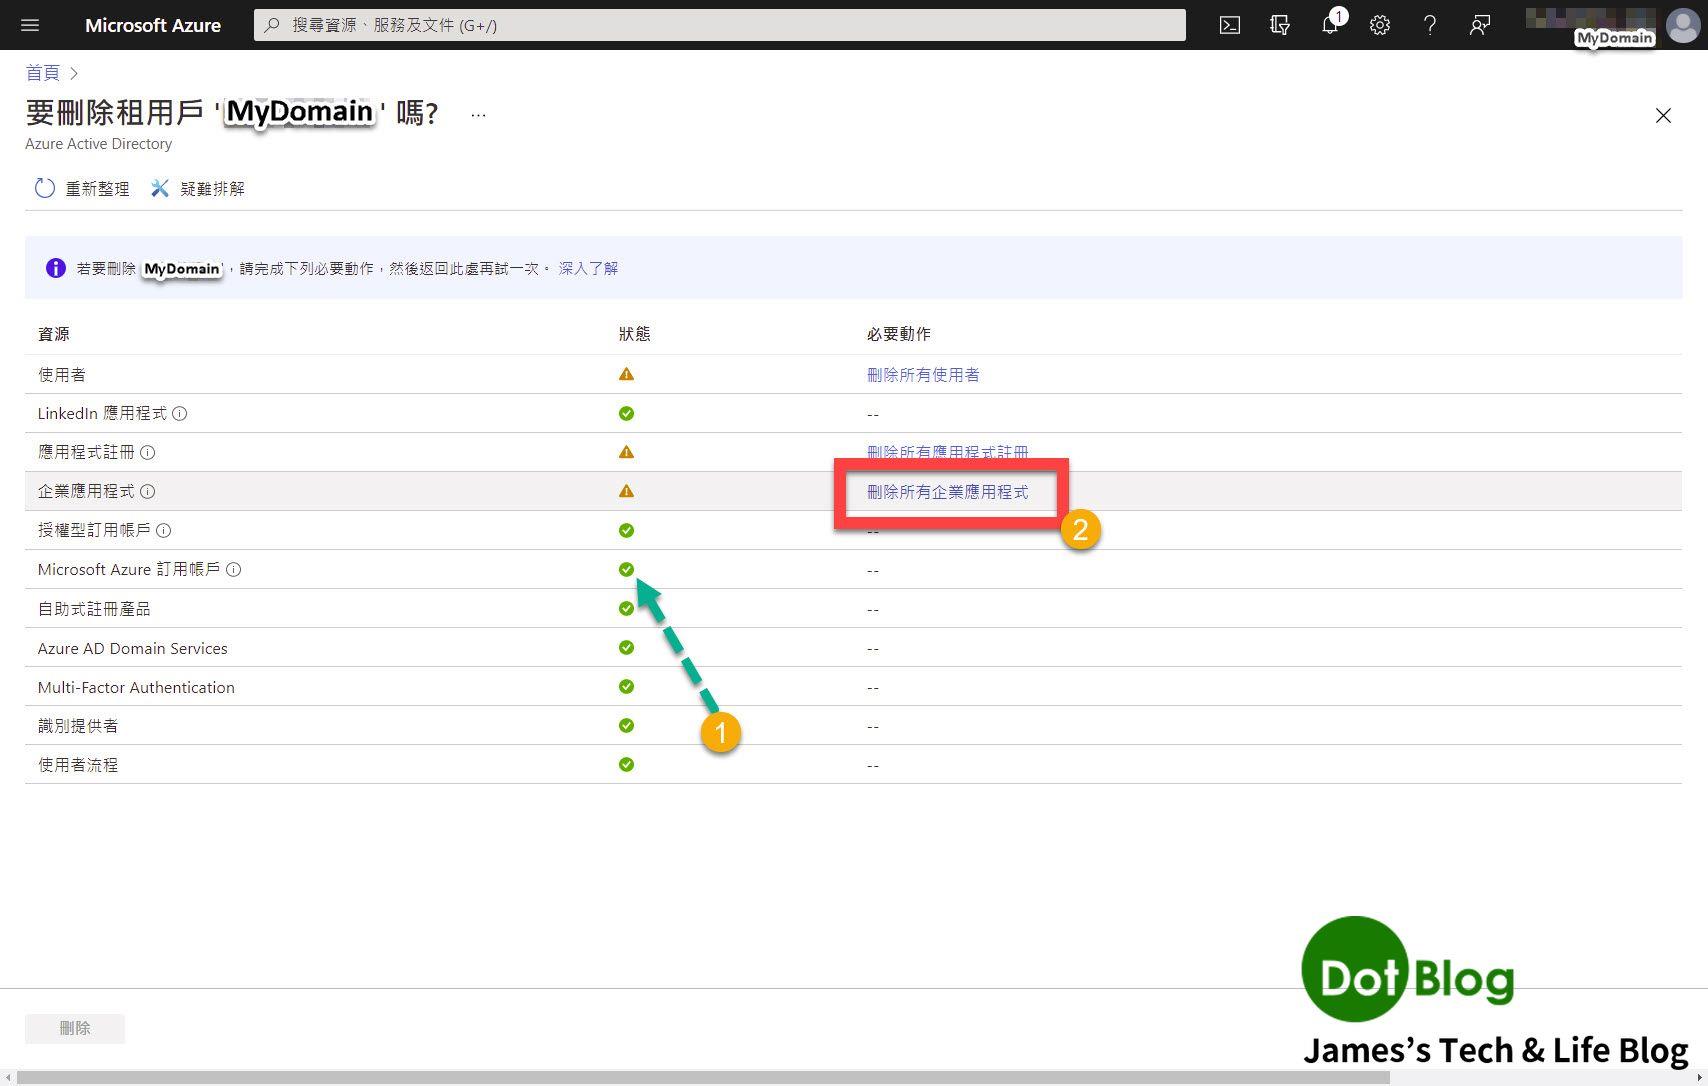1708x1086 pixels.
Task: Open the Azure portal hamburger menu
Action: [x=30, y=25]
